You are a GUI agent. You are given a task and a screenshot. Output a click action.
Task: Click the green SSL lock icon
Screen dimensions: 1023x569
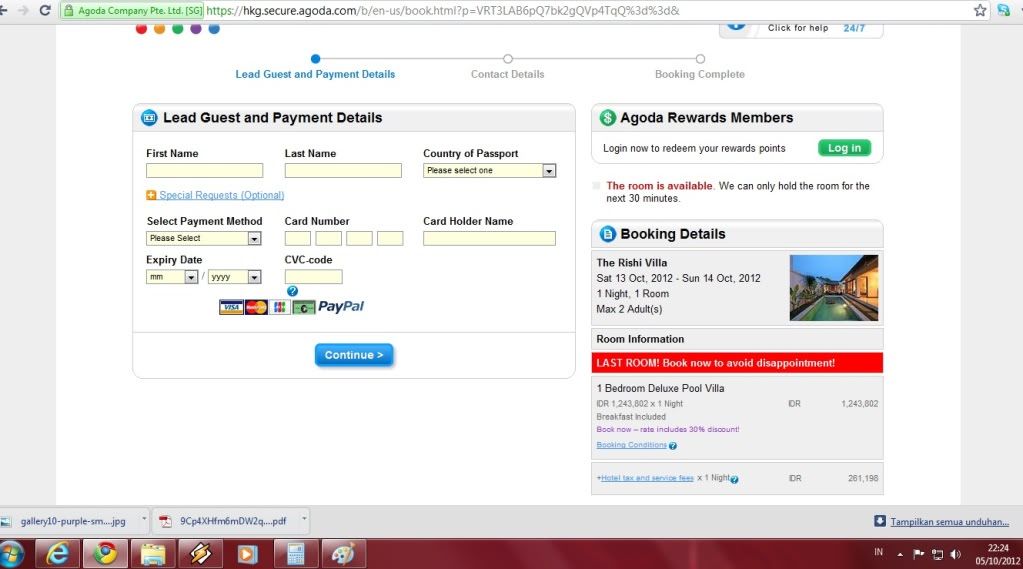[x=69, y=10]
